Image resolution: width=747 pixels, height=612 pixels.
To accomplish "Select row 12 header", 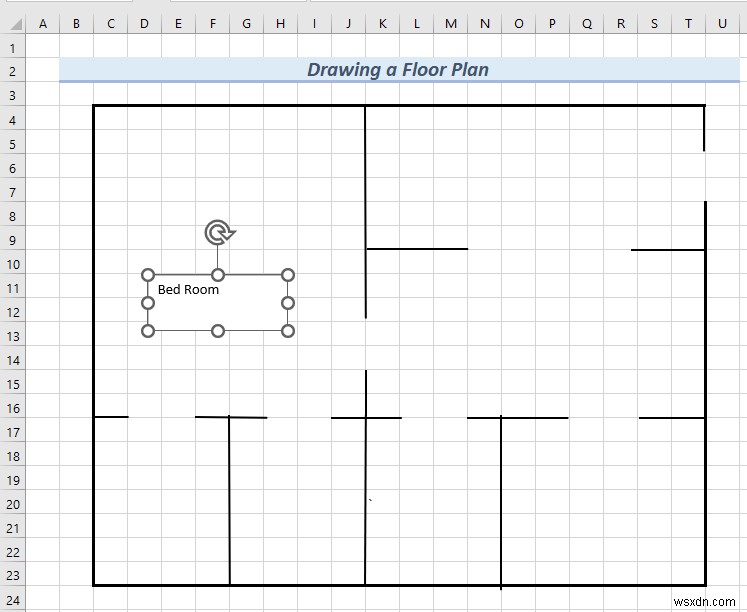I will [x=12, y=312].
